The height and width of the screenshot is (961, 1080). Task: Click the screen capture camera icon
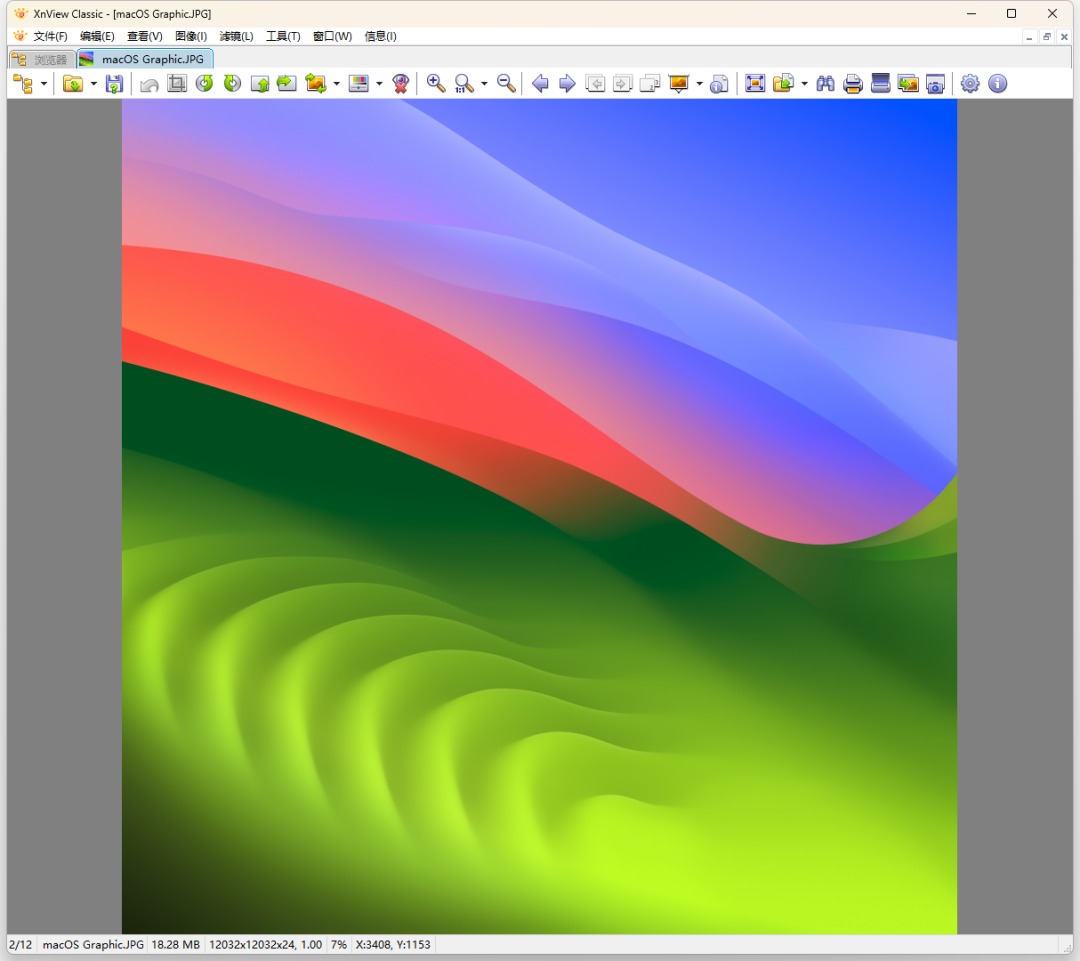point(935,84)
